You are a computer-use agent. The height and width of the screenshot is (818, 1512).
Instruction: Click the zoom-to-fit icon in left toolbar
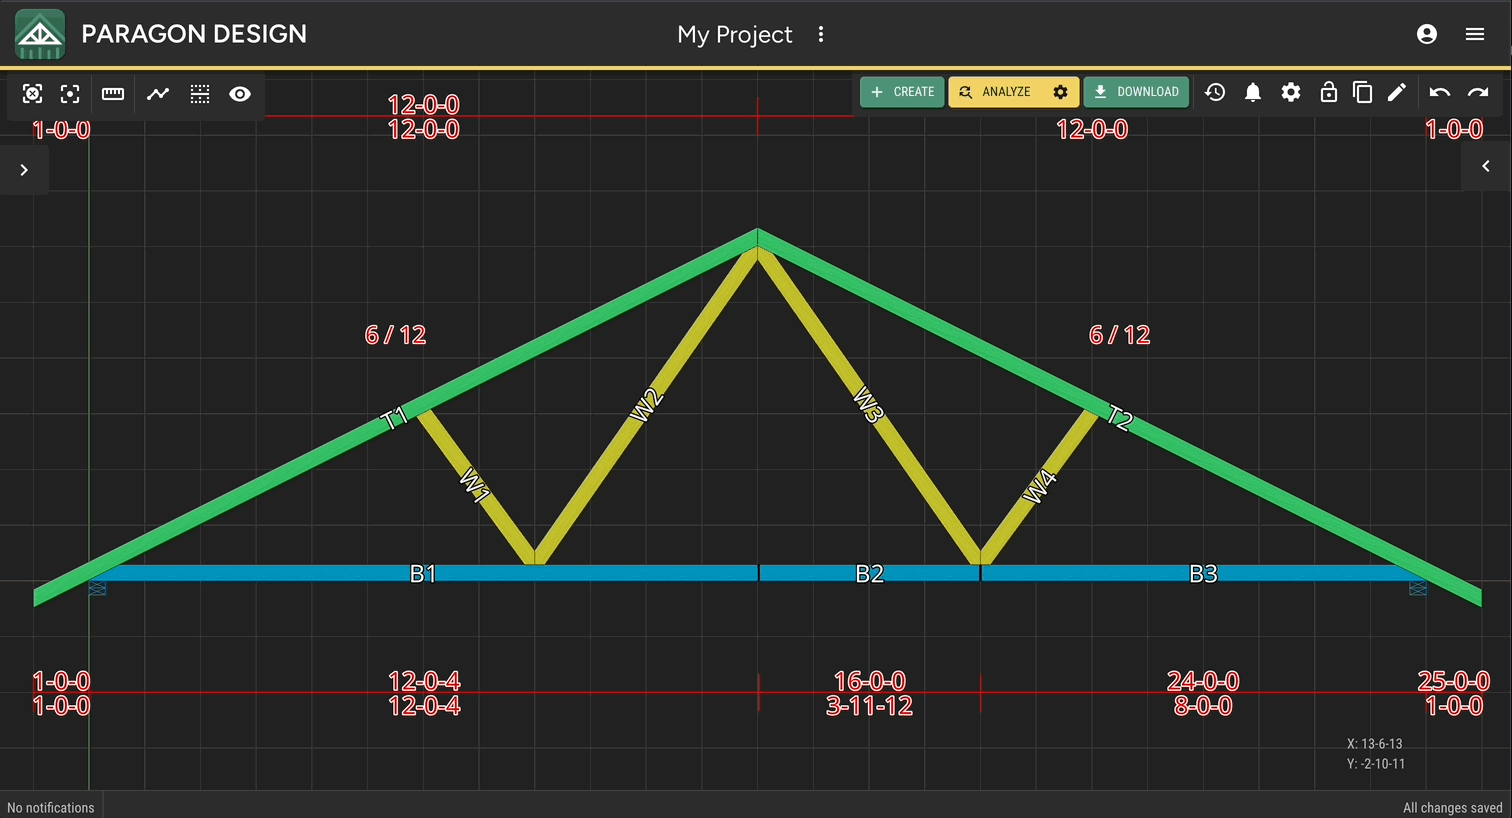pyautogui.click(x=32, y=94)
